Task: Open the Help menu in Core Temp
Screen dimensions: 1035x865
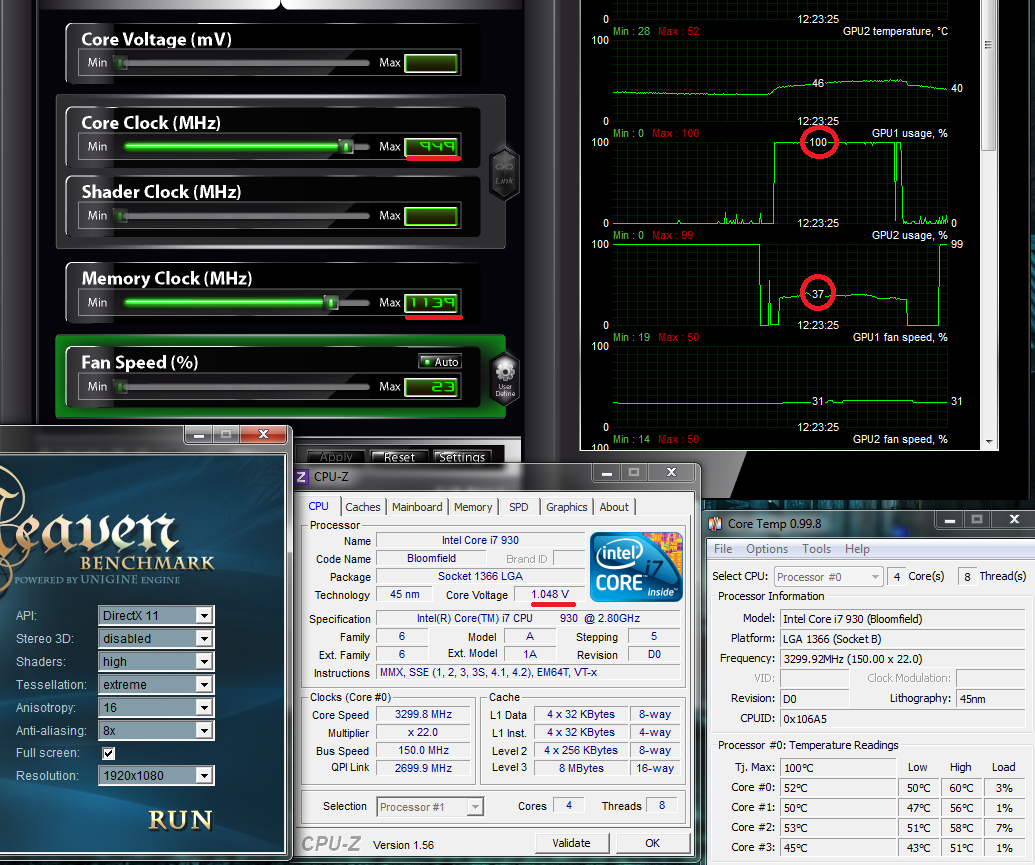Action: tap(857, 549)
